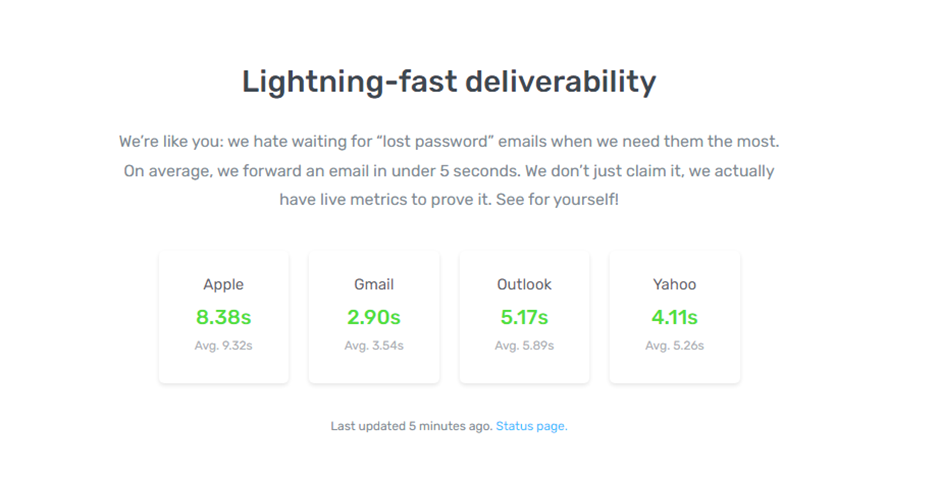The image size is (941, 477).
Task: Click the Outlook average 5.89s text
Action: tap(524, 346)
